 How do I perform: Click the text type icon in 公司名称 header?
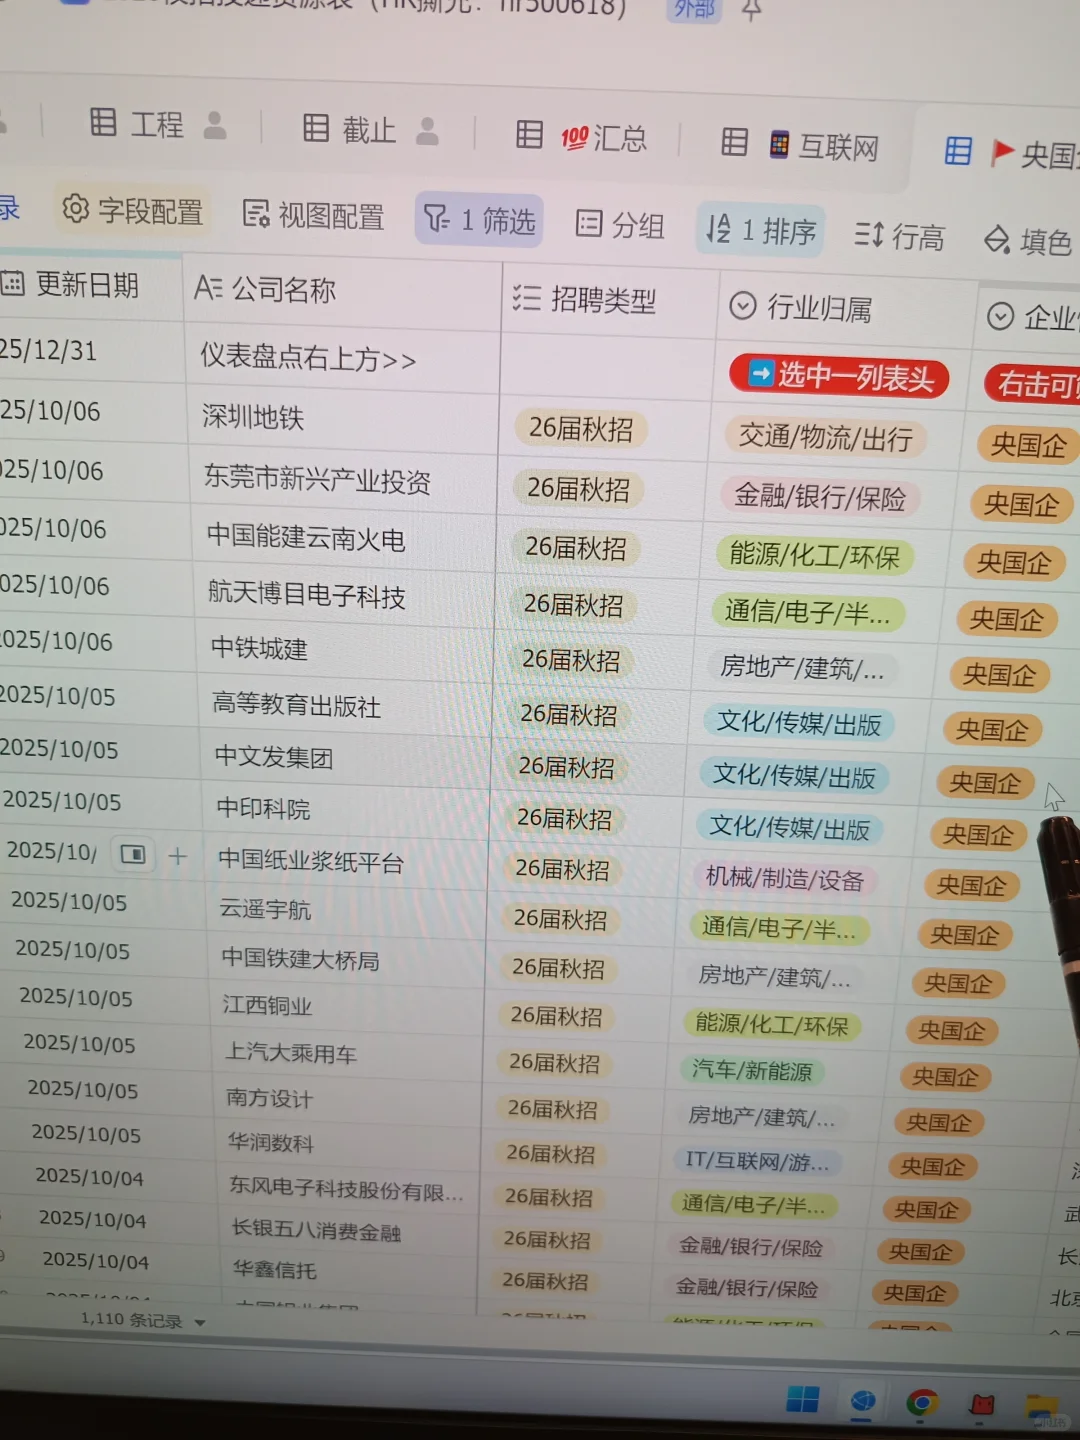pyautogui.click(x=208, y=288)
